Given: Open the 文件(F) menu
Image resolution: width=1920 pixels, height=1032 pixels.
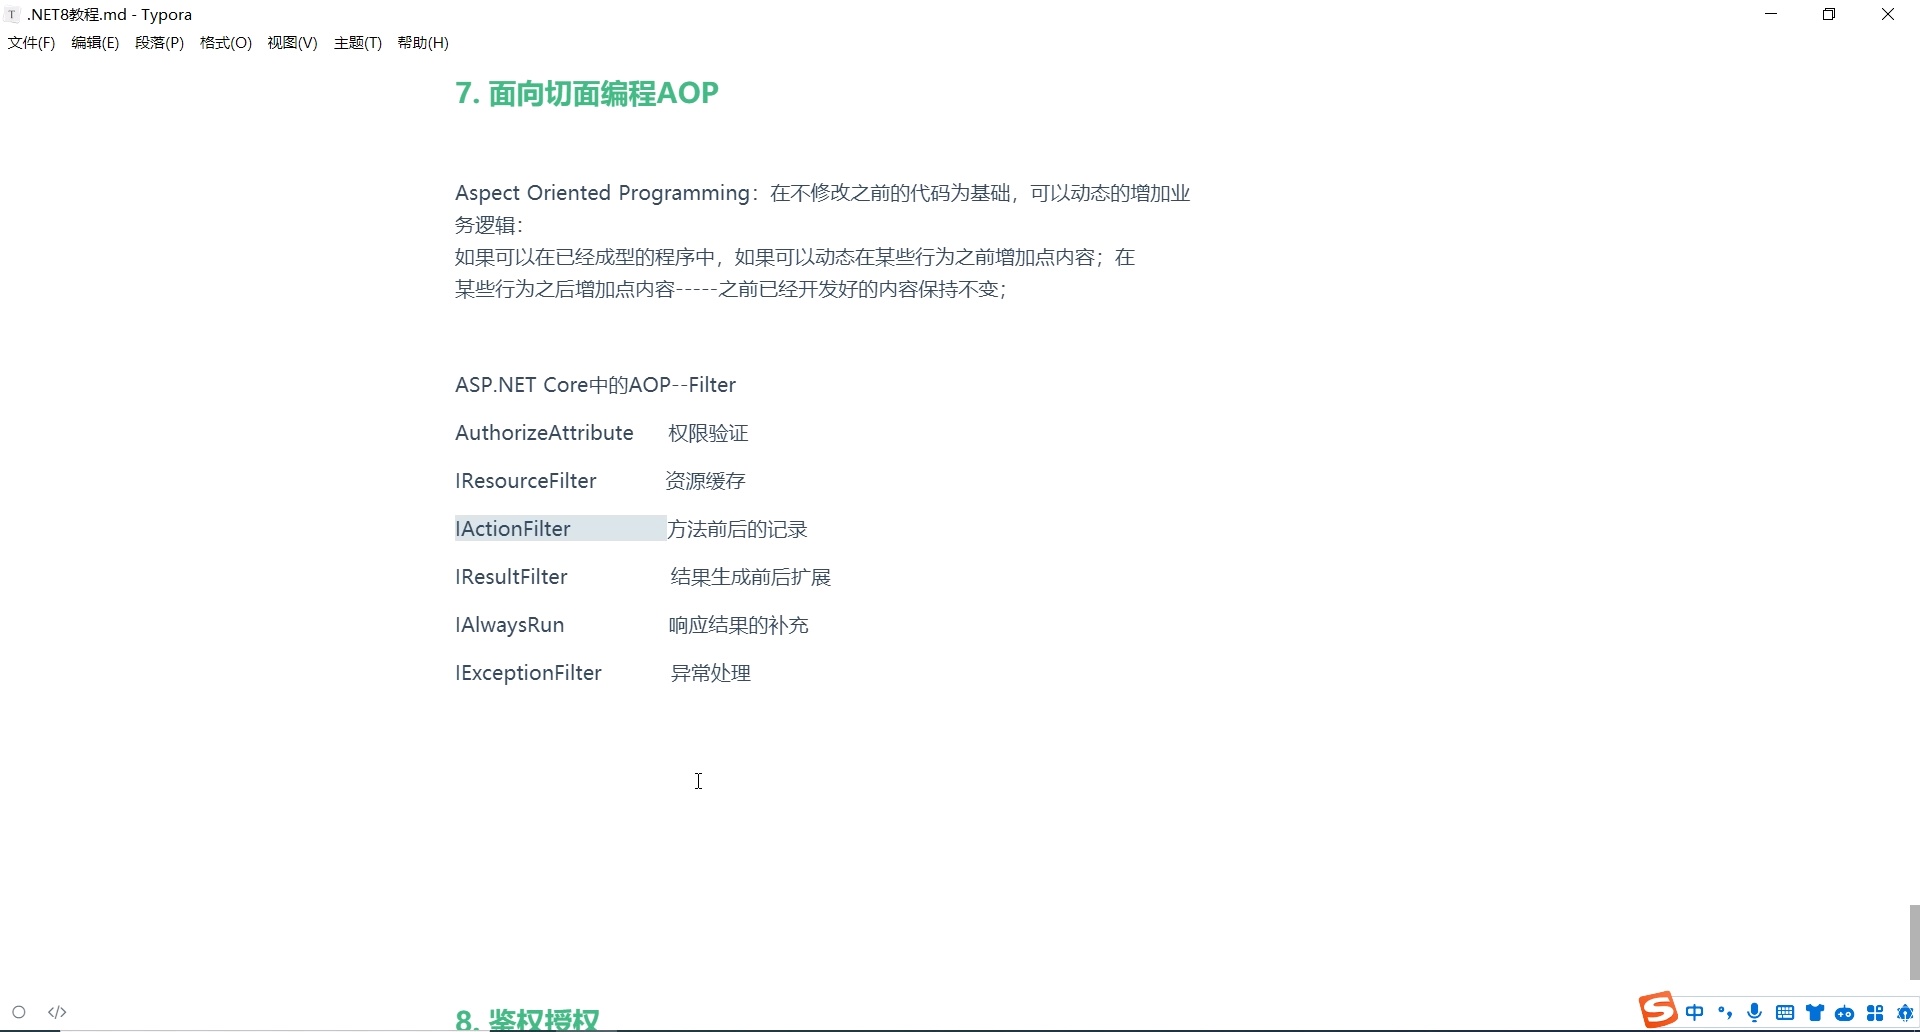Looking at the screenshot, I should (31, 43).
